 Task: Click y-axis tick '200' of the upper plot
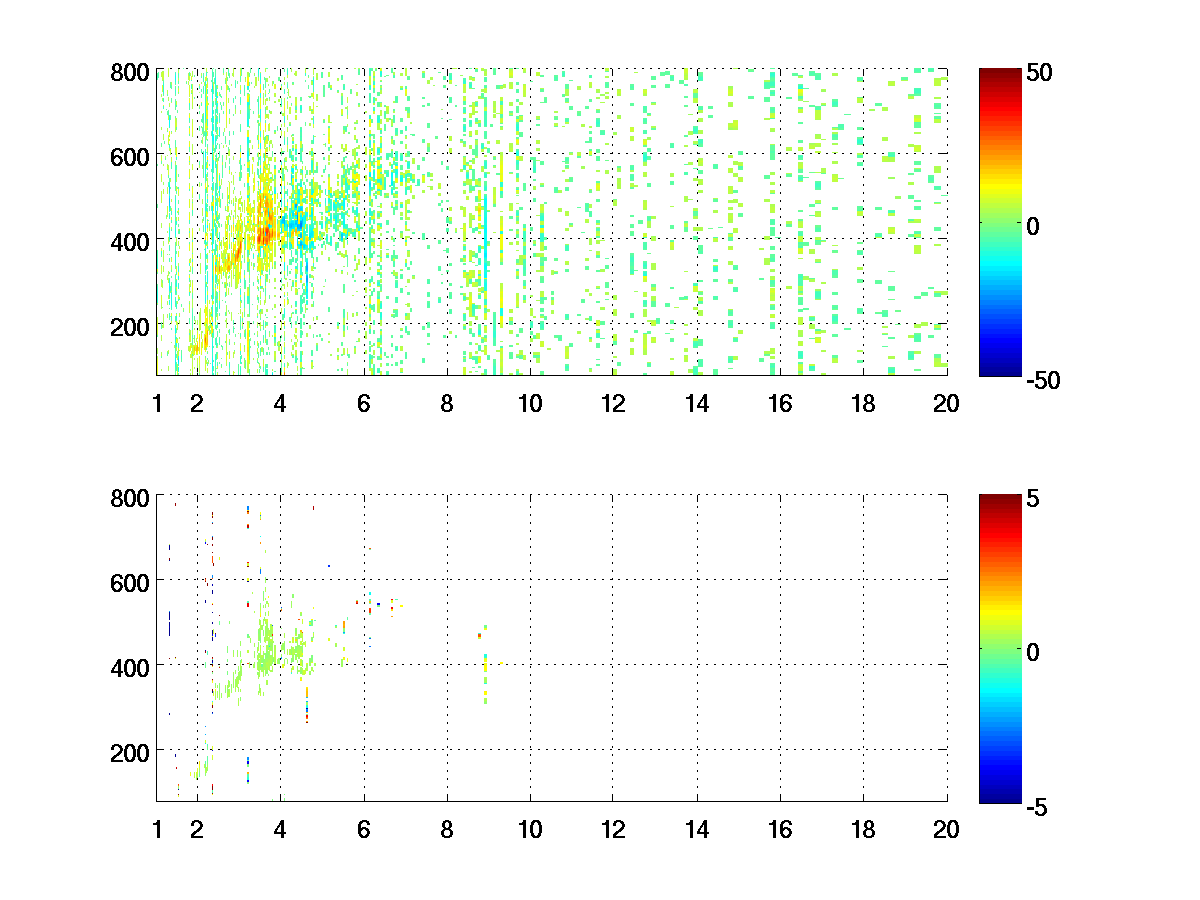coord(130,326)
